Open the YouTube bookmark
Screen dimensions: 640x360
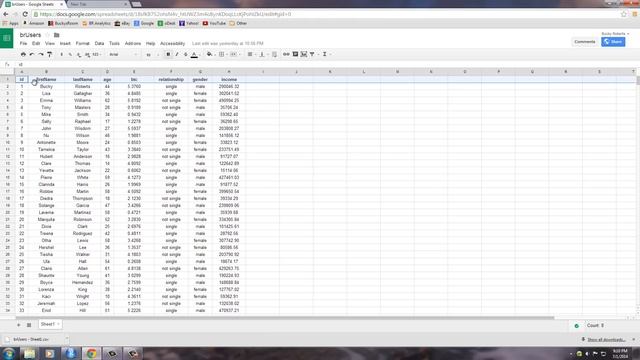[214, 23]
